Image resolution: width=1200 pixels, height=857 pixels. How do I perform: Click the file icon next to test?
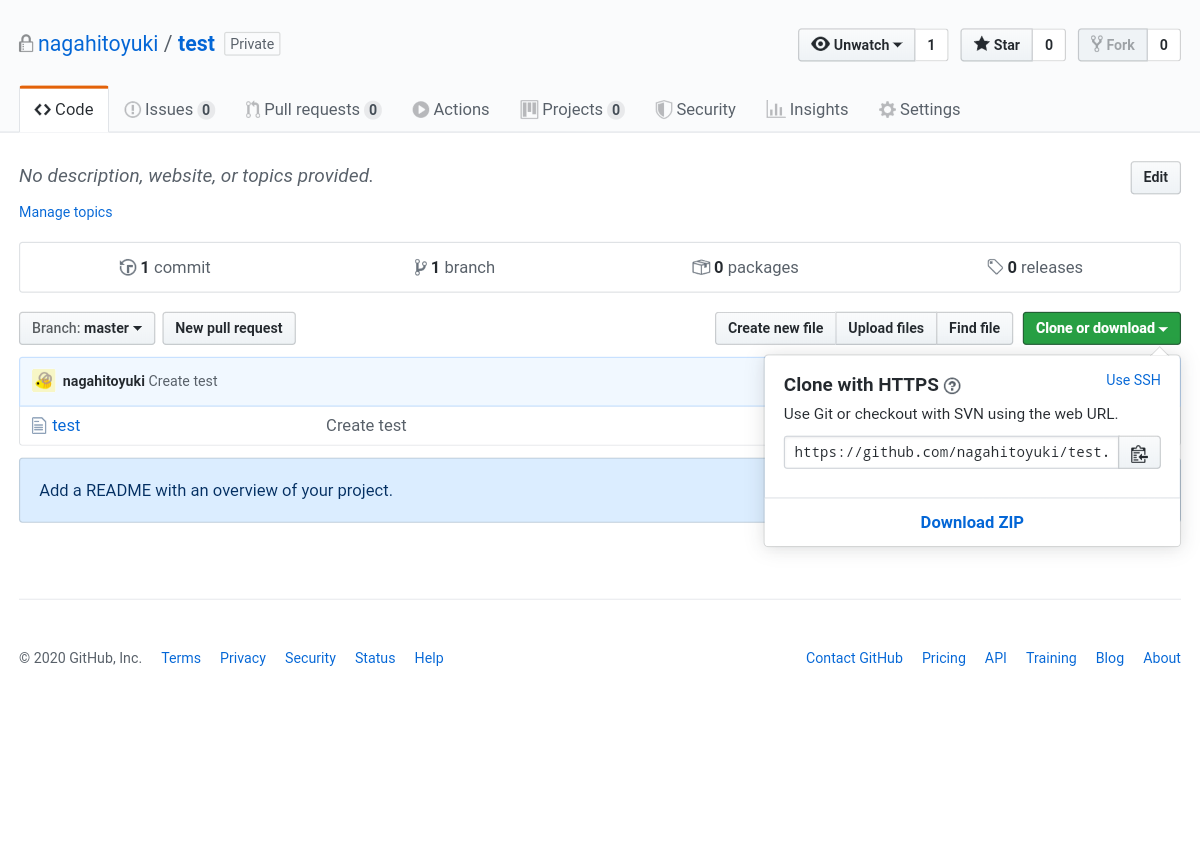39,426
